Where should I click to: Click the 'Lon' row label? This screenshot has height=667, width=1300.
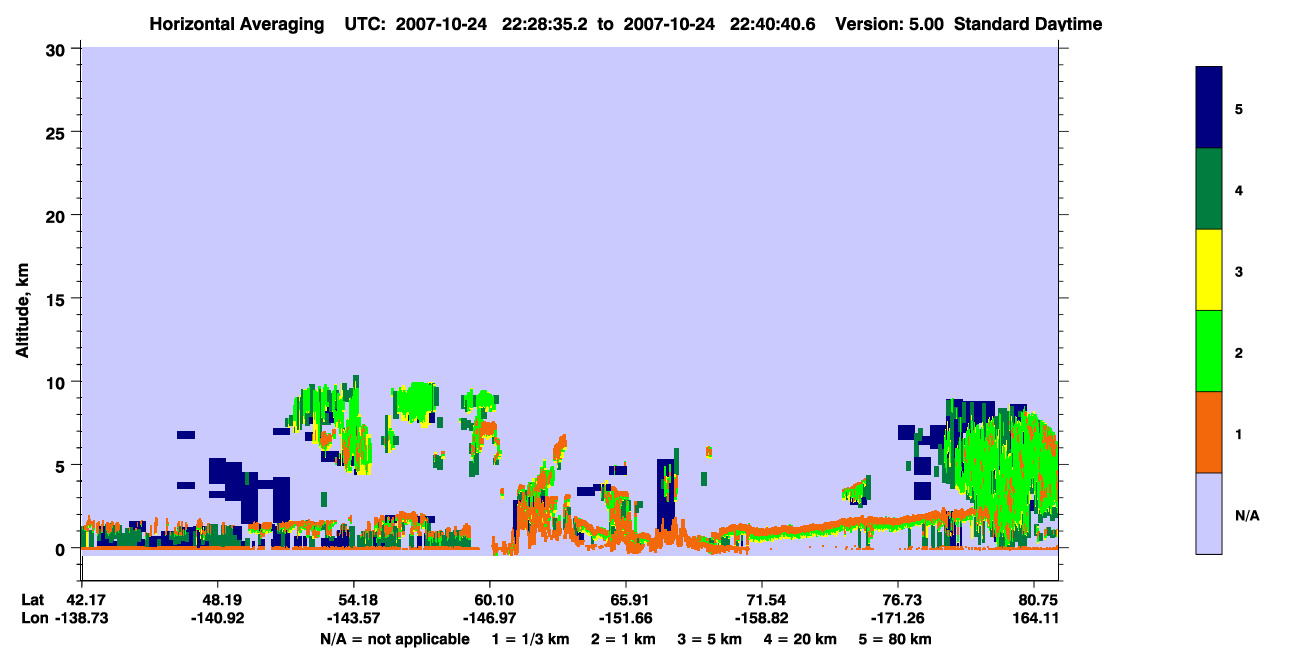click(34, 618)
